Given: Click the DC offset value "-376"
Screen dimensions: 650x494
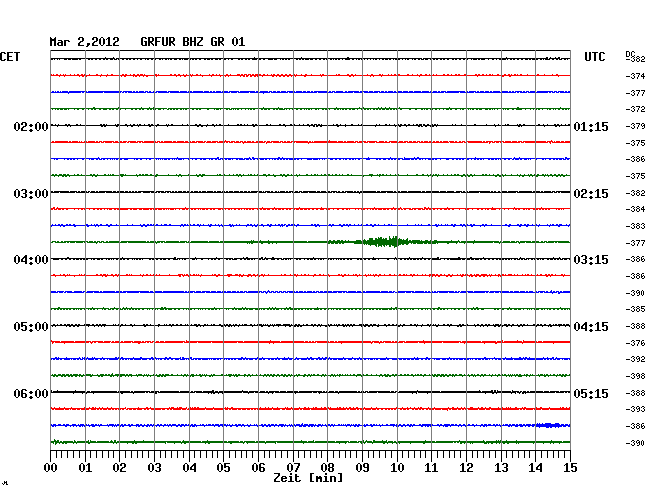Looking at the screenshot, I should tap(635, 343).
